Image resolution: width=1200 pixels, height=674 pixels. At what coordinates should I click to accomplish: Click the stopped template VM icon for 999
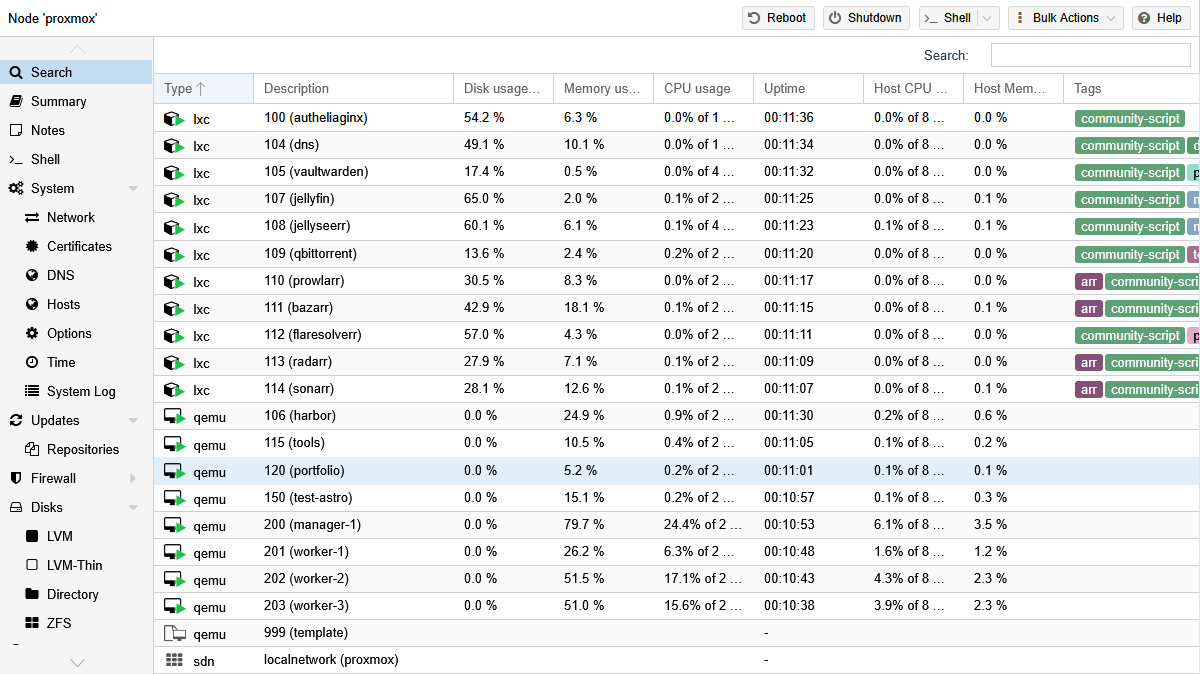pyautogui.click(x=174, y=633)
